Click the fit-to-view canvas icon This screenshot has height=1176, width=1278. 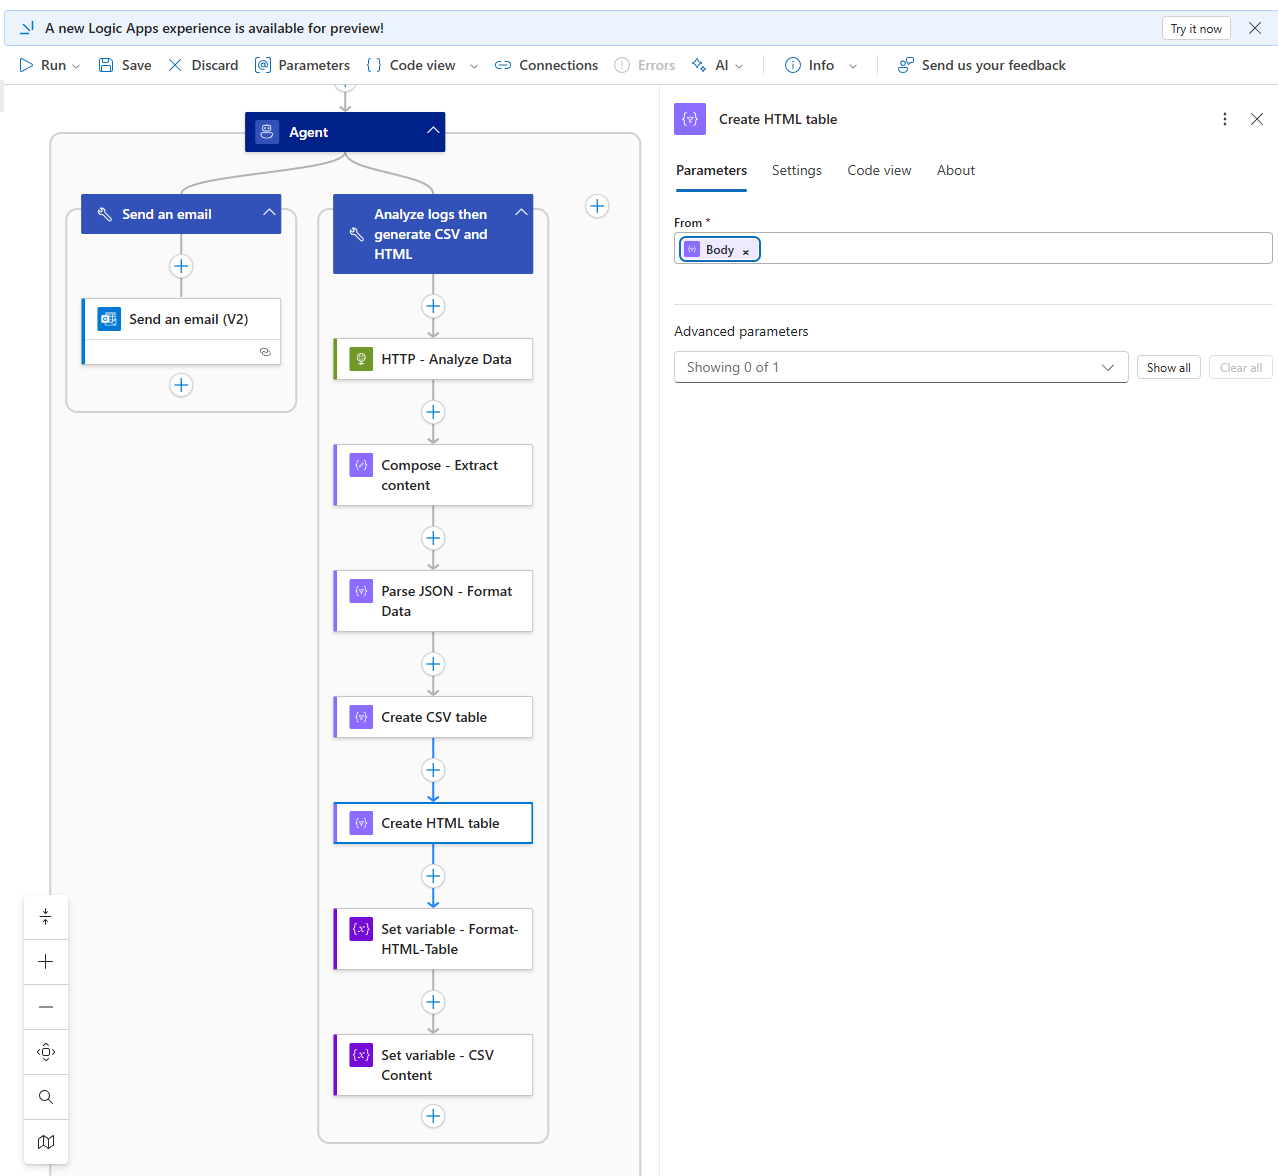(46, 1052)
